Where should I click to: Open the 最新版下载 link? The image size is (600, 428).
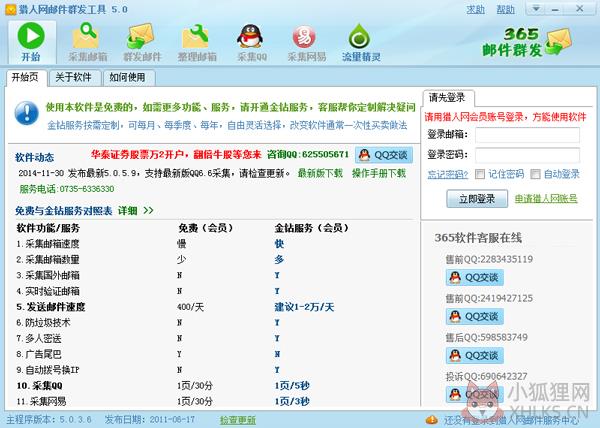320,173
